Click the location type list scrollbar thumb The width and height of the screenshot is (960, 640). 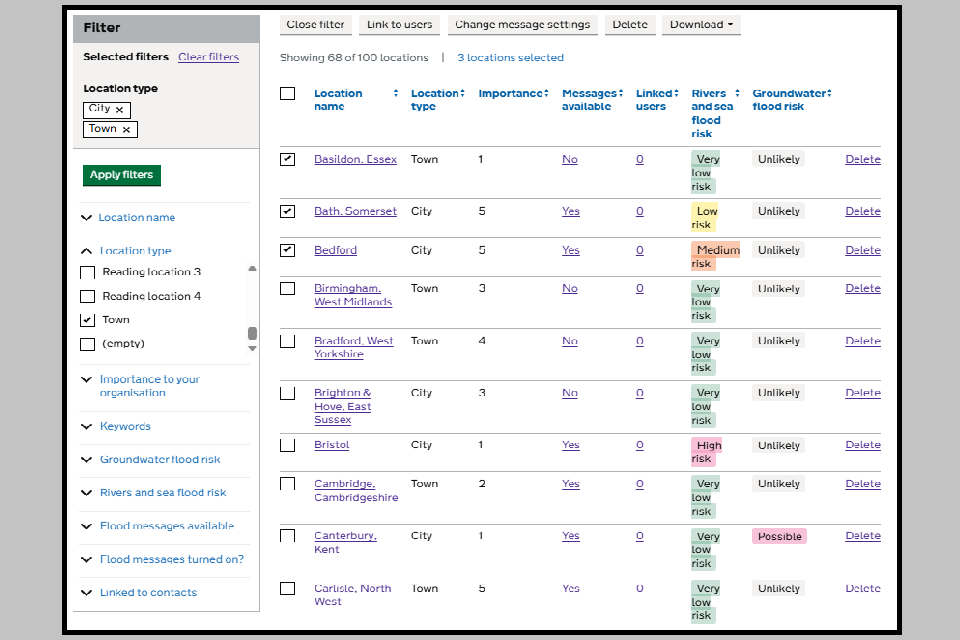click(252, 334)
